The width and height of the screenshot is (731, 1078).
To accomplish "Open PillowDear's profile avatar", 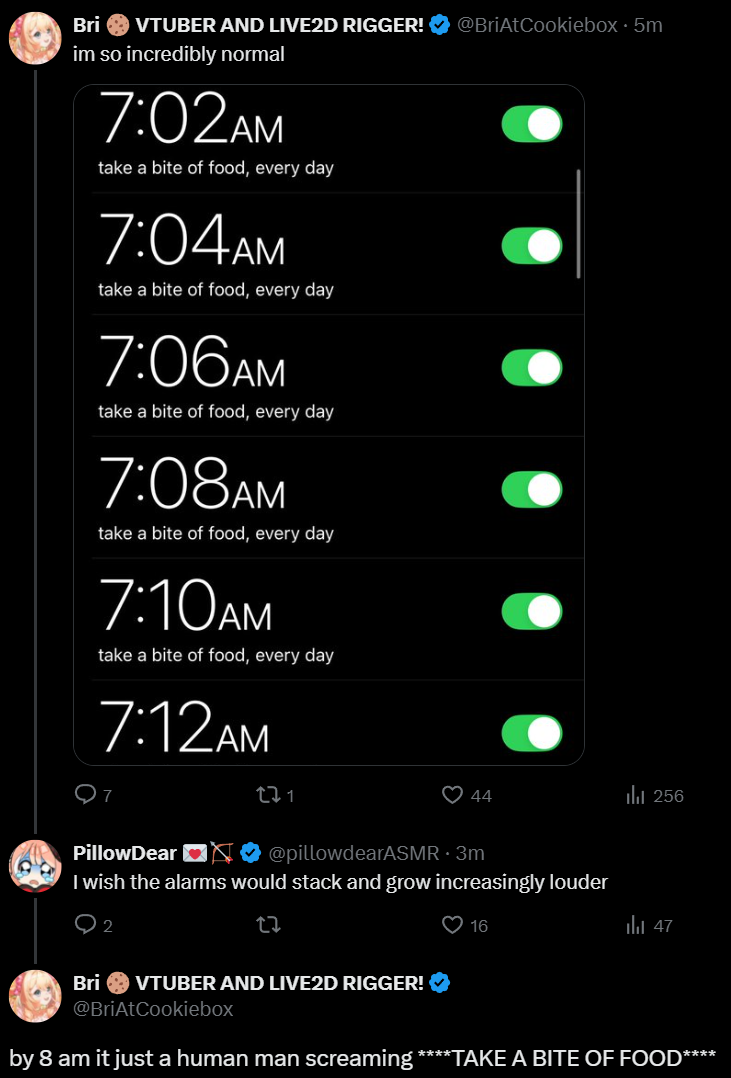I will 35,866.
